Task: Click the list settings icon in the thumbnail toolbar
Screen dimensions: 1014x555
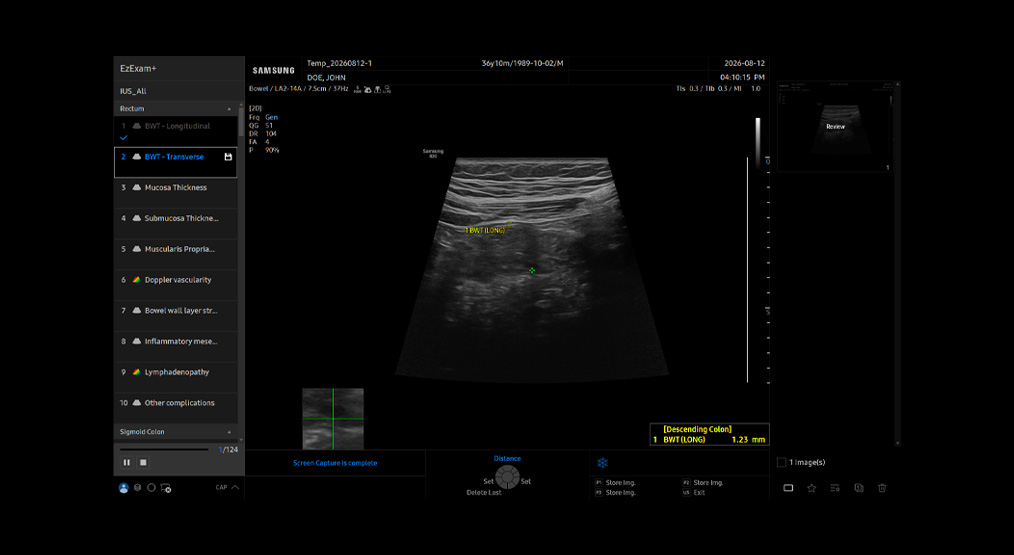Action: (x=835, y=488)
